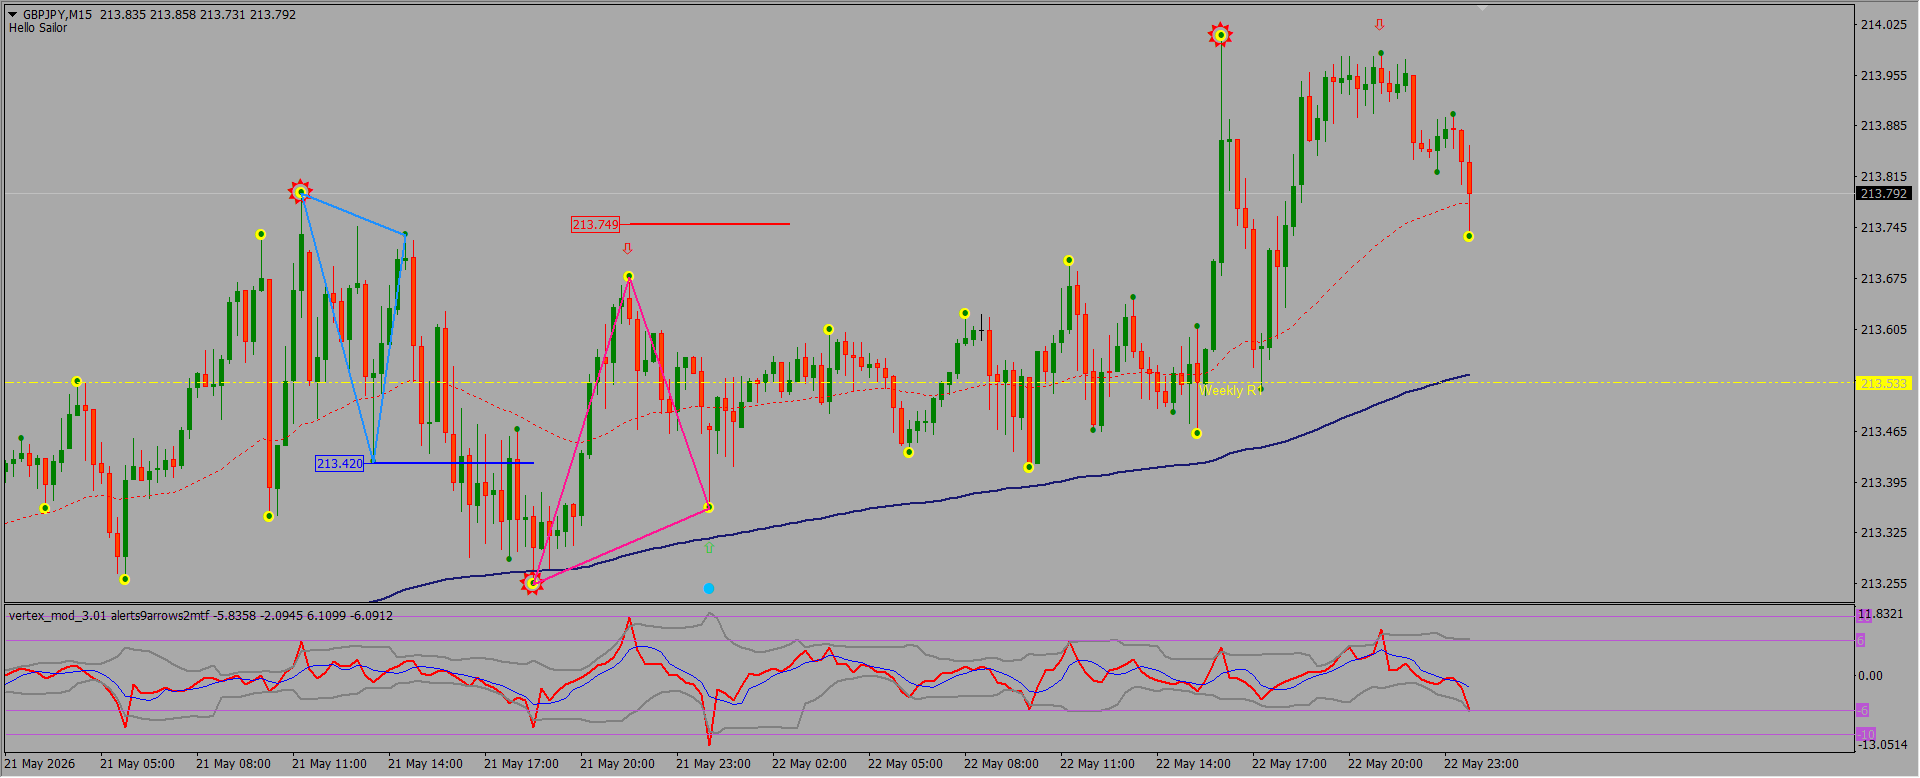Select the yellow dot at magenta pattern's top
Viewport: 1920px width, 778px height.
[628, 276]
